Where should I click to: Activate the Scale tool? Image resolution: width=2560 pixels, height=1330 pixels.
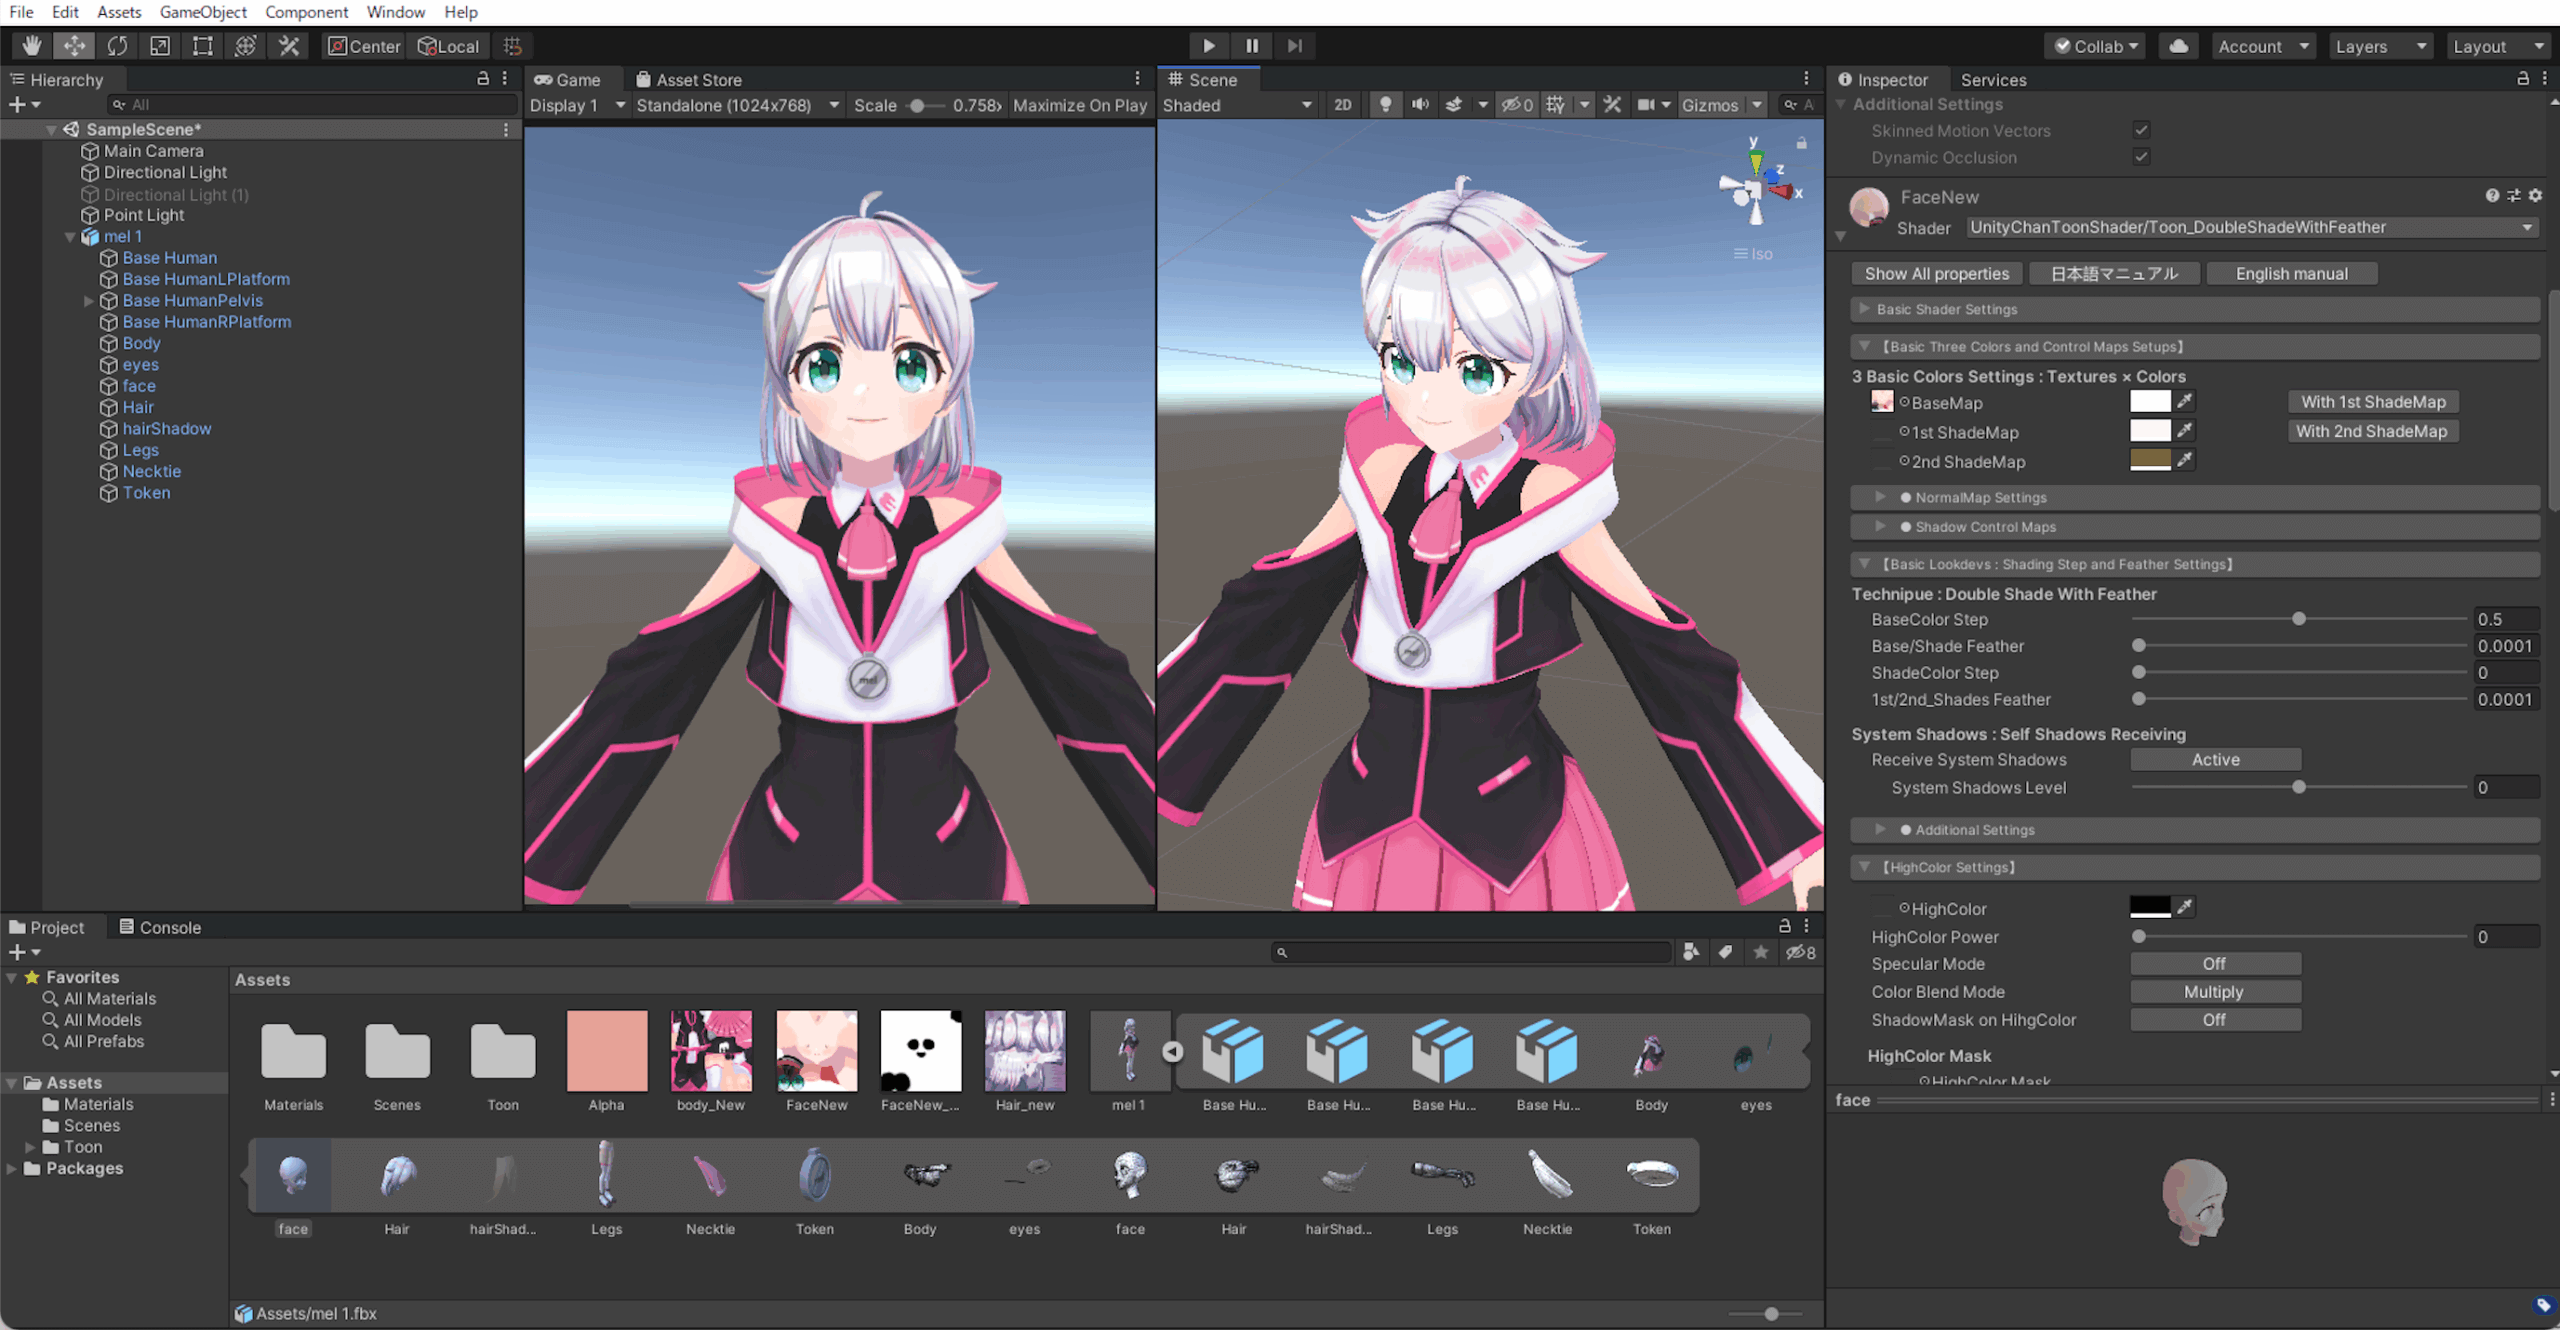click(160, 45)
